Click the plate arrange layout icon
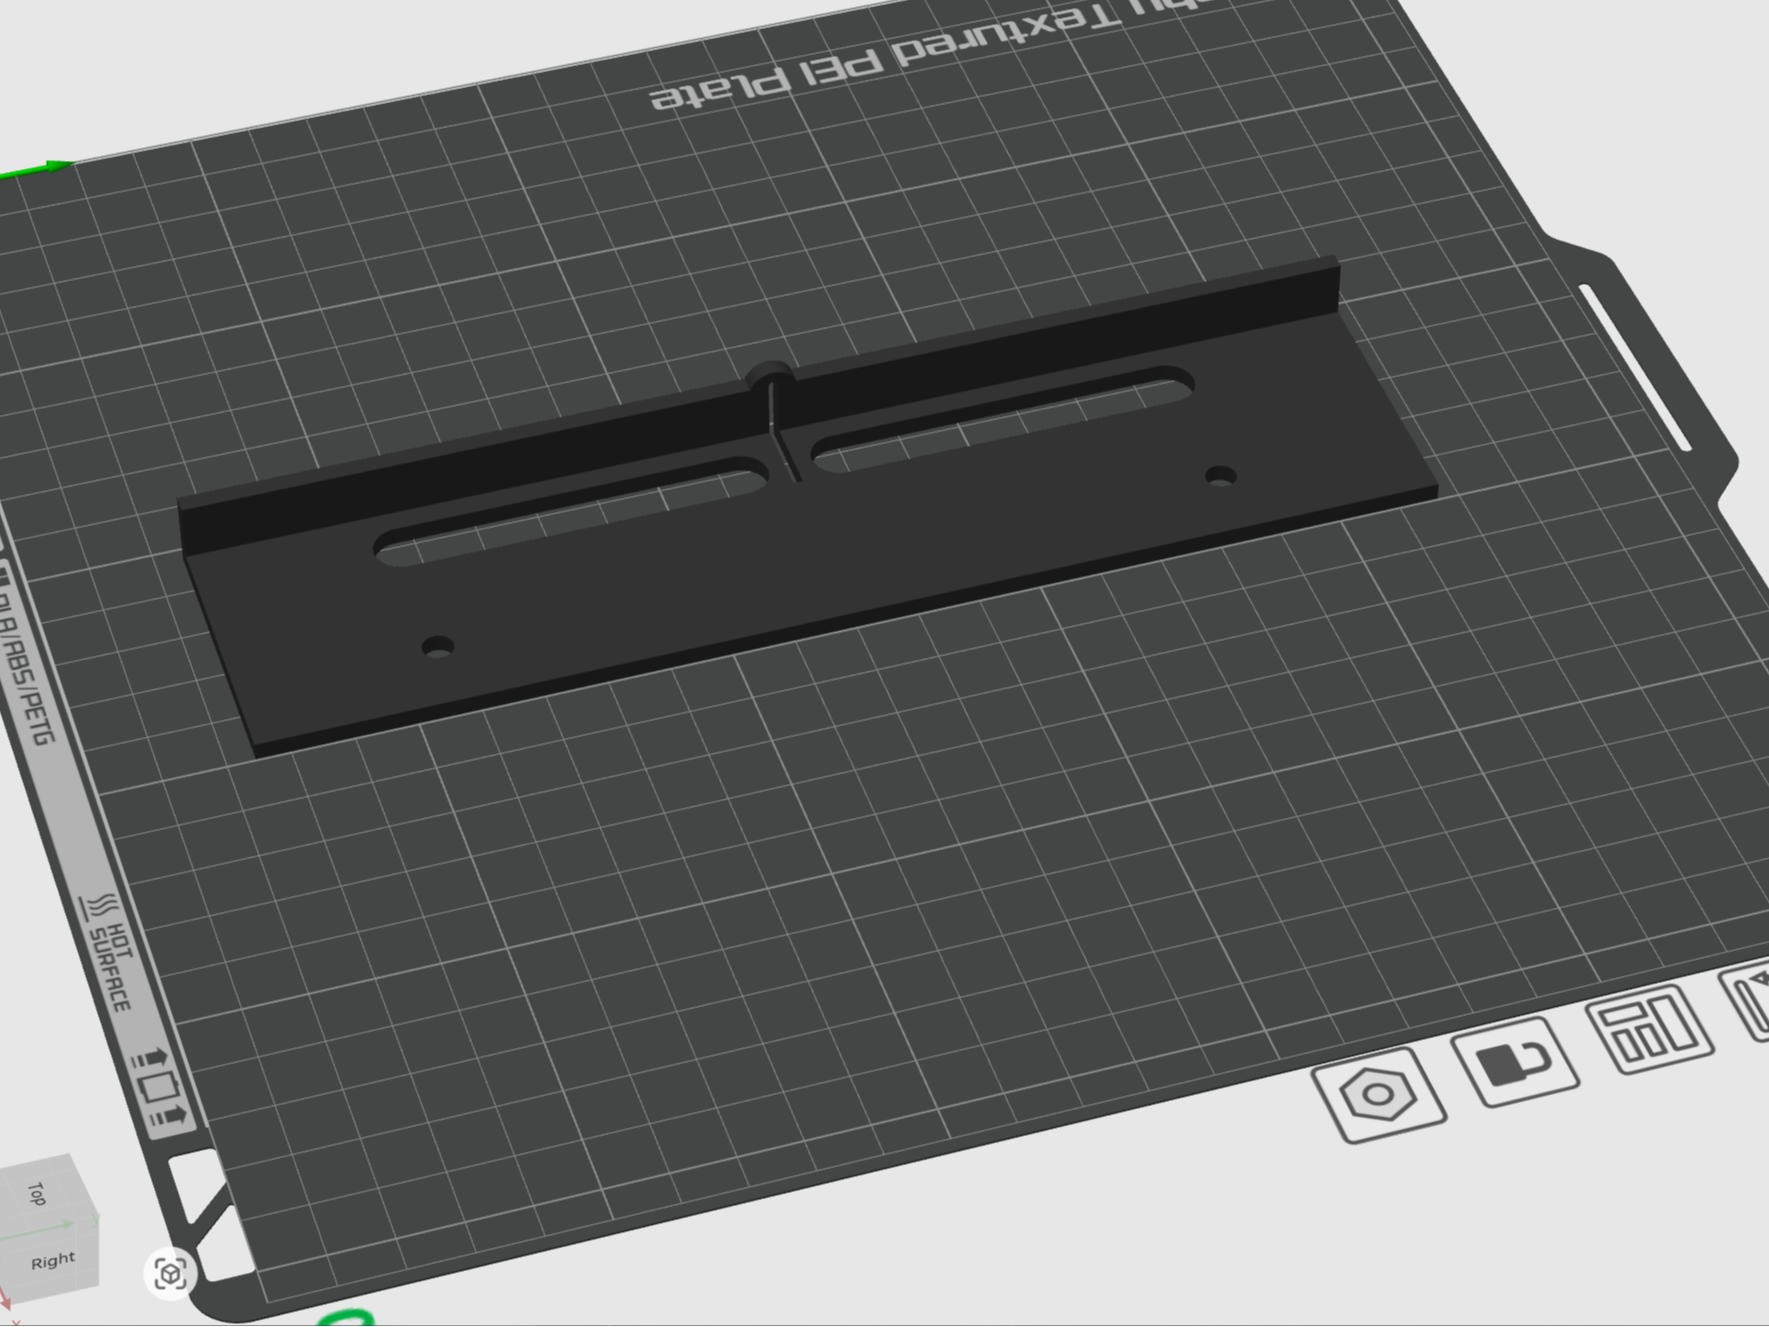Viewport: 1769px width, 1327px height. 1650,1029
